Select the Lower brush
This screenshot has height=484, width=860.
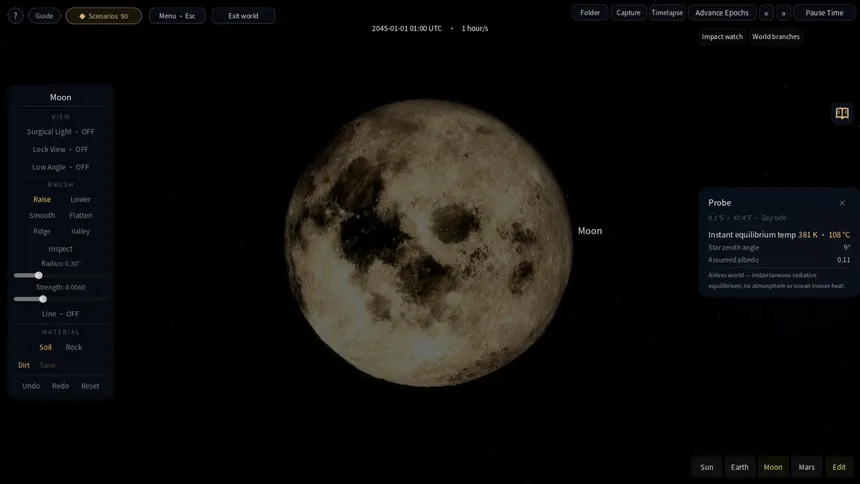pyautogui.click(x=81, y=199)
